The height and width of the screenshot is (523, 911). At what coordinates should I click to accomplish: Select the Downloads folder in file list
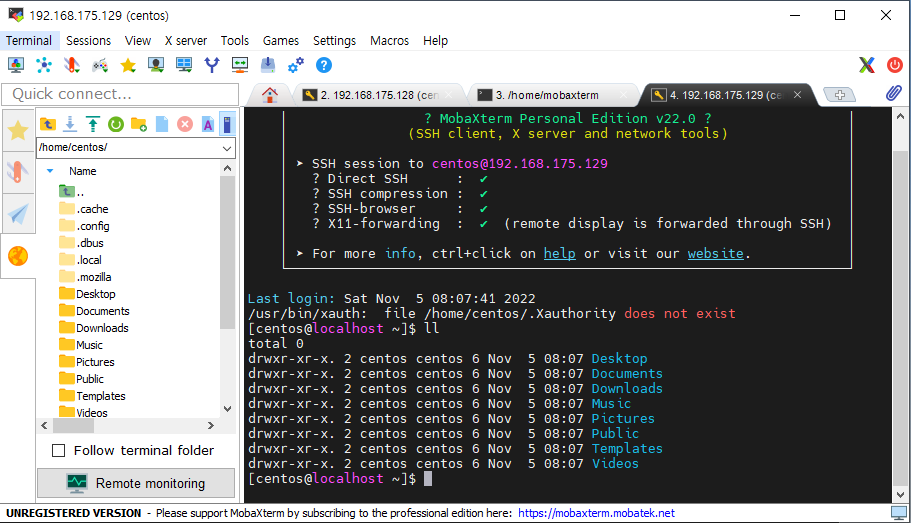pos(94,328)
